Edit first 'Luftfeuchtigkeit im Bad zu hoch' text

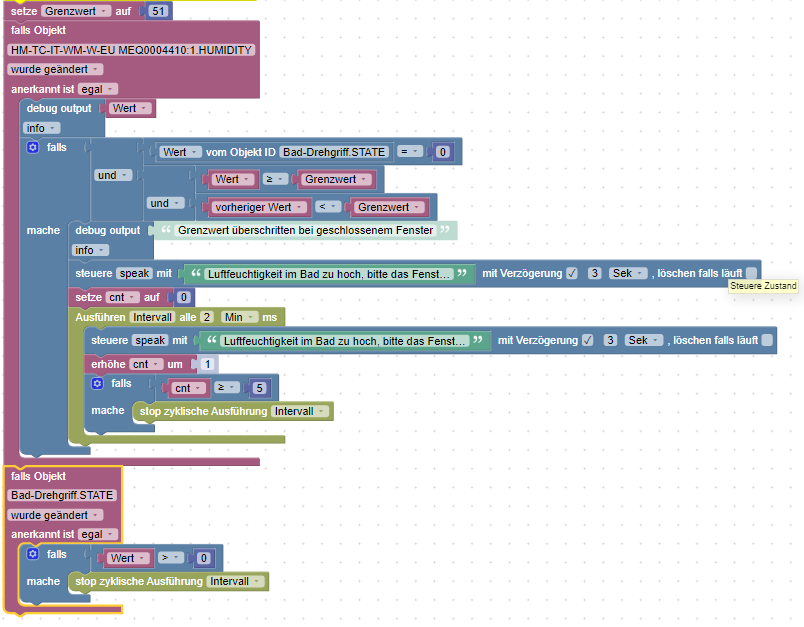point(329,274)
